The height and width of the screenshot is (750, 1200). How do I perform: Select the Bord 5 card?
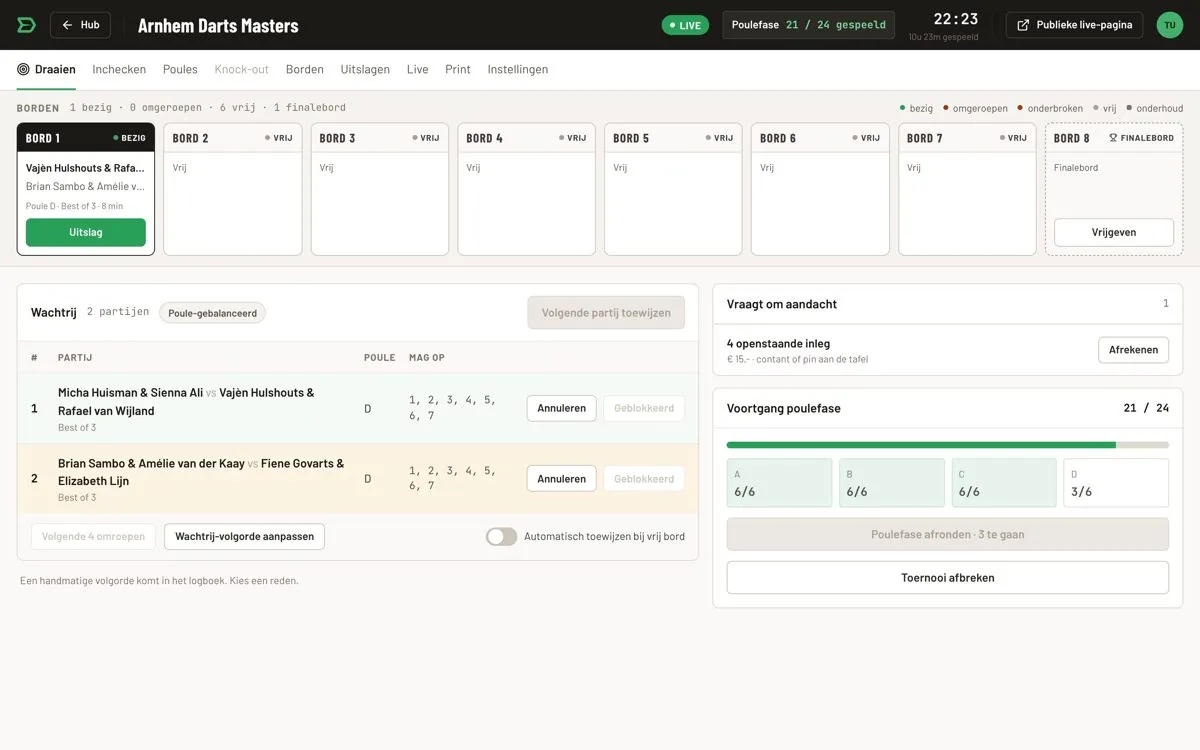click(x=673, y=189)
